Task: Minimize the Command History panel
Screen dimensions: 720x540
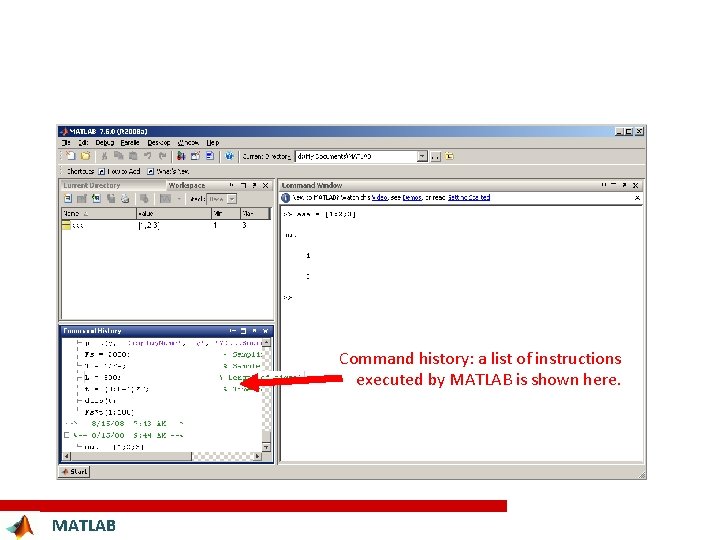Action: coord(232,331)
